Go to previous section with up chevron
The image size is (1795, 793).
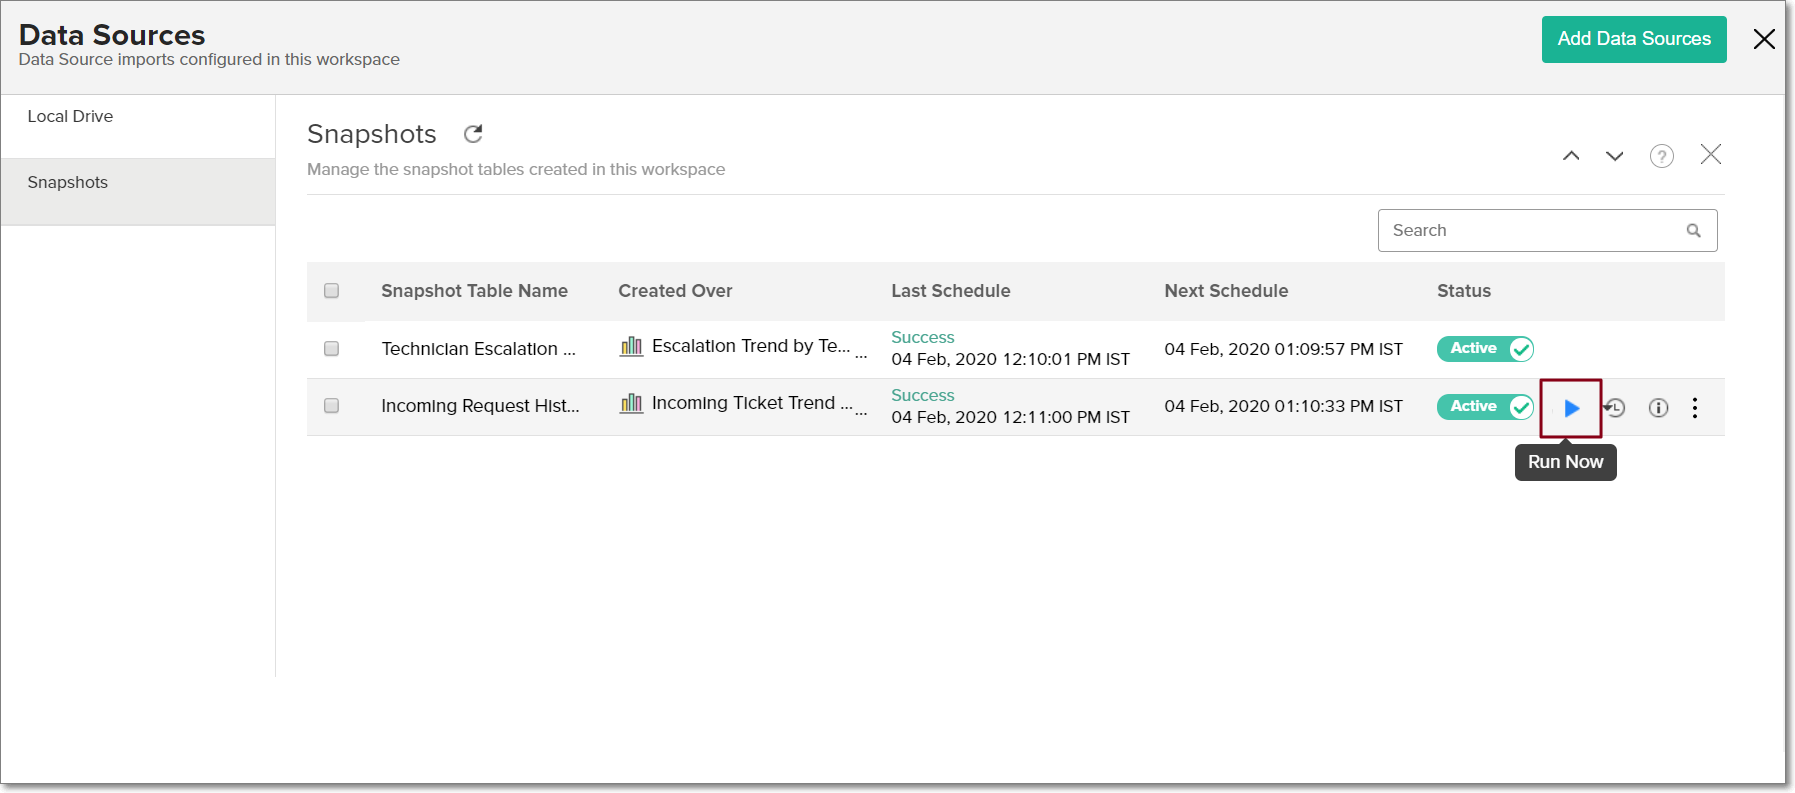(x=1571, y=156)
